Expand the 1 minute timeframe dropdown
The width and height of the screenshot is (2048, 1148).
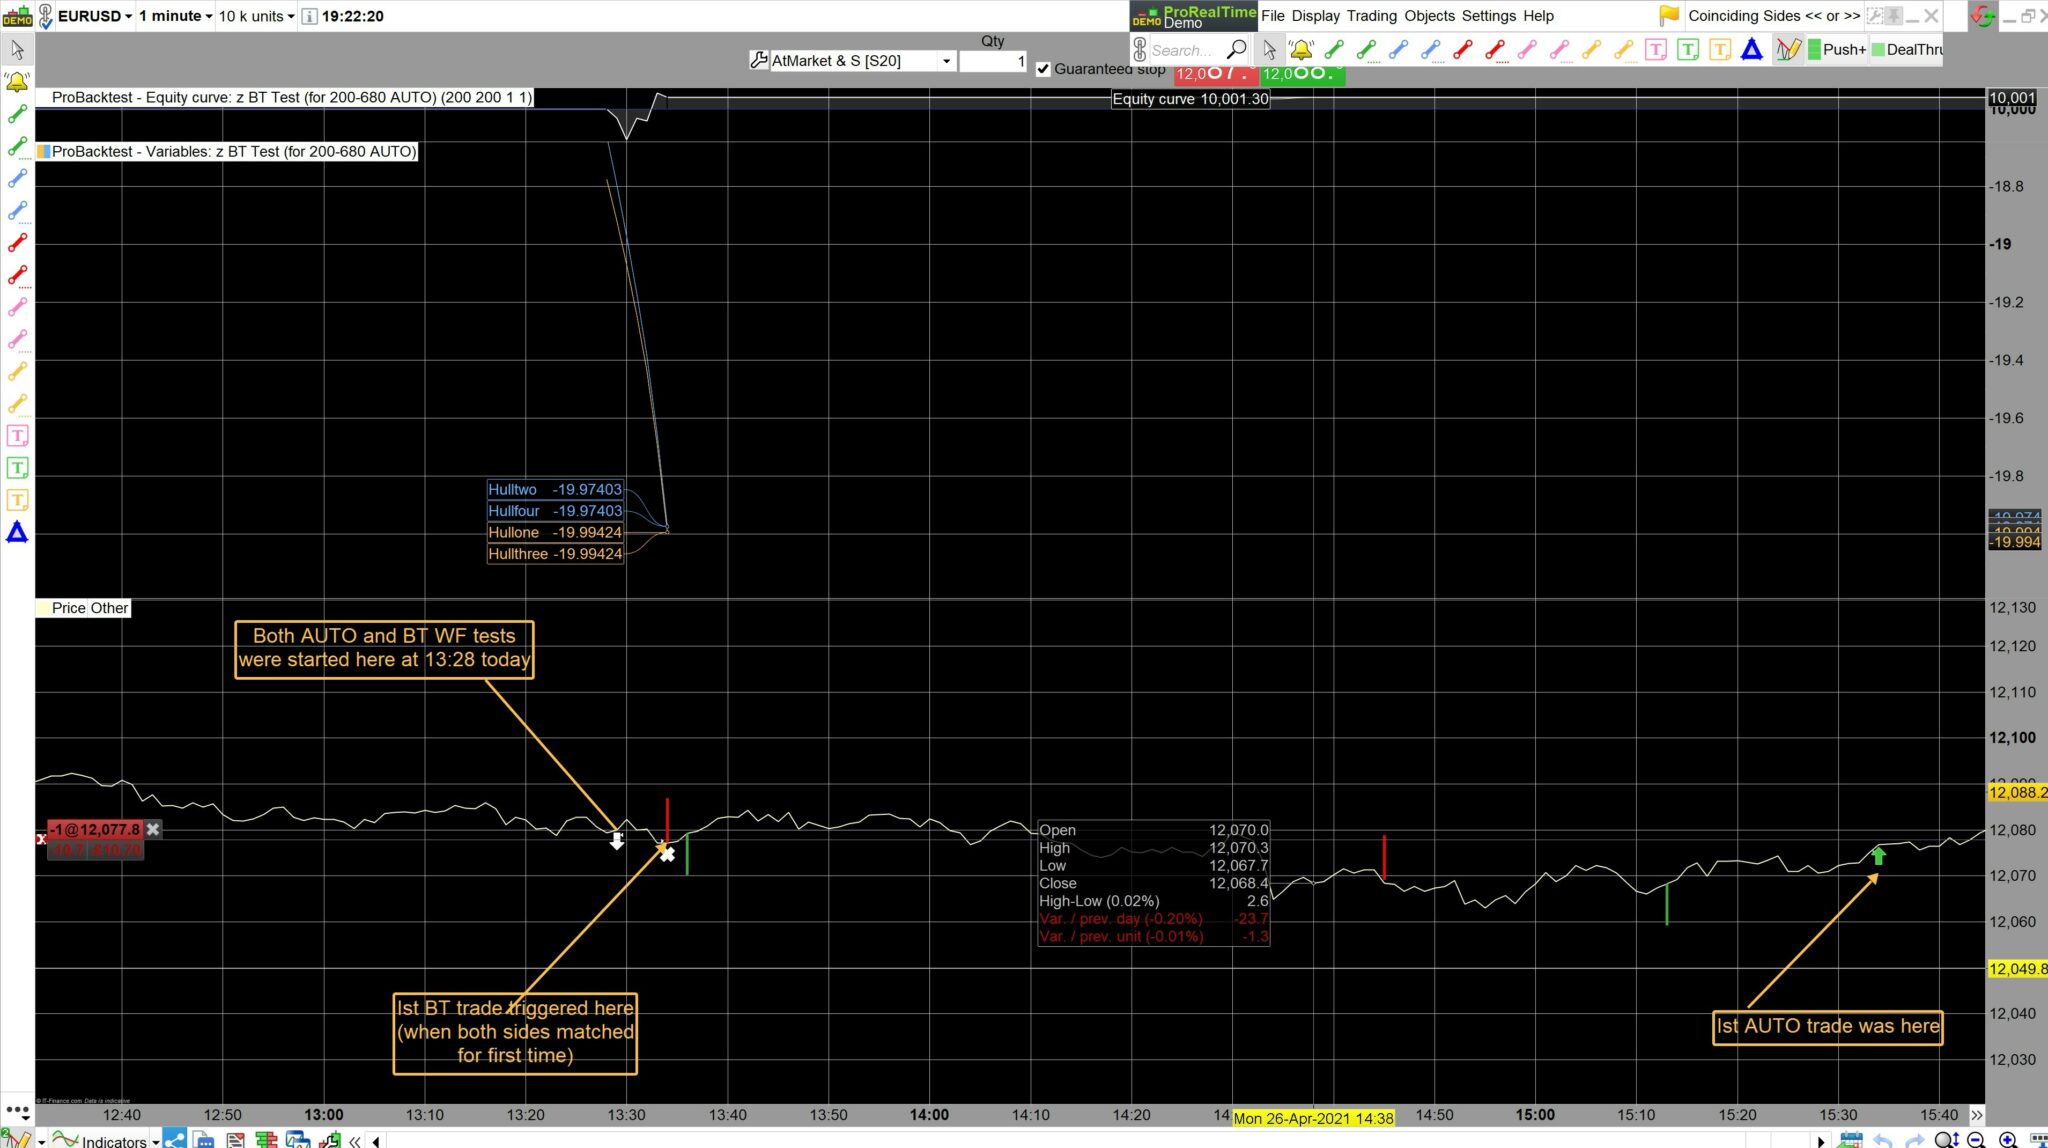pos(175,15)
